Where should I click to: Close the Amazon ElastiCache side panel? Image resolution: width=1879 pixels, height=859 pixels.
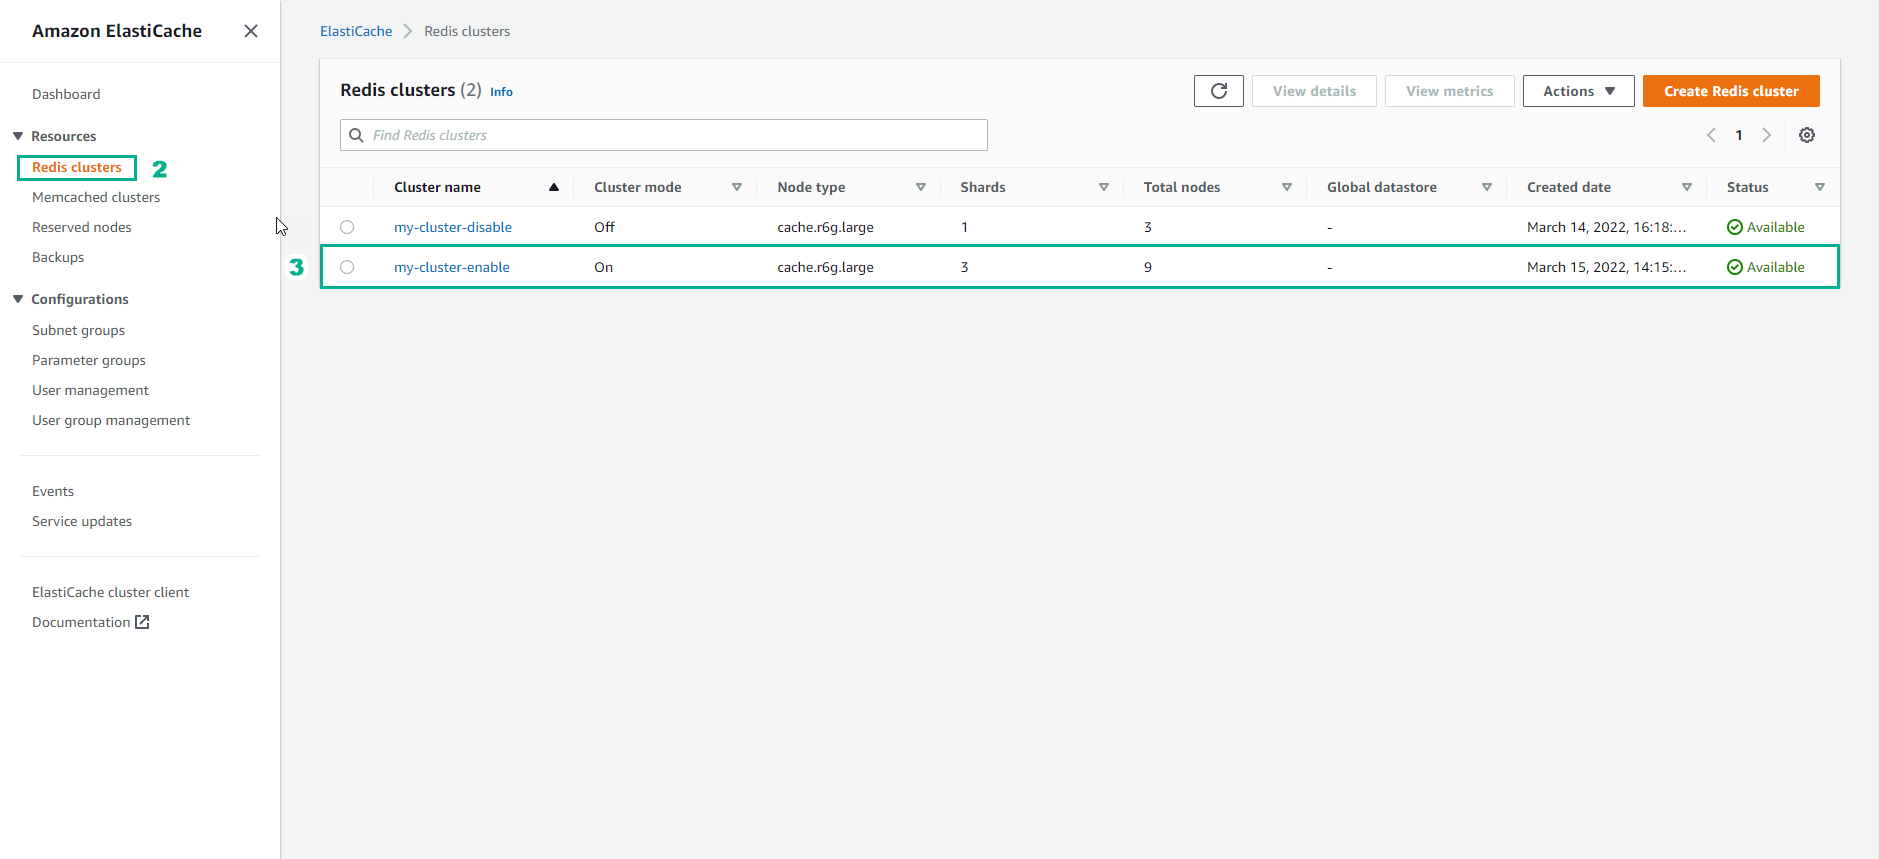251,31
